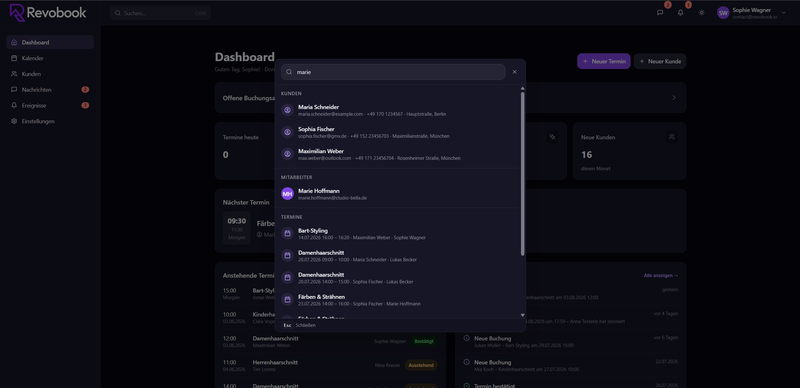Open Färben & Strähnen appointment on 23.07.2026
The width and height of the screenshot is (800, 388).
point(397,300)
